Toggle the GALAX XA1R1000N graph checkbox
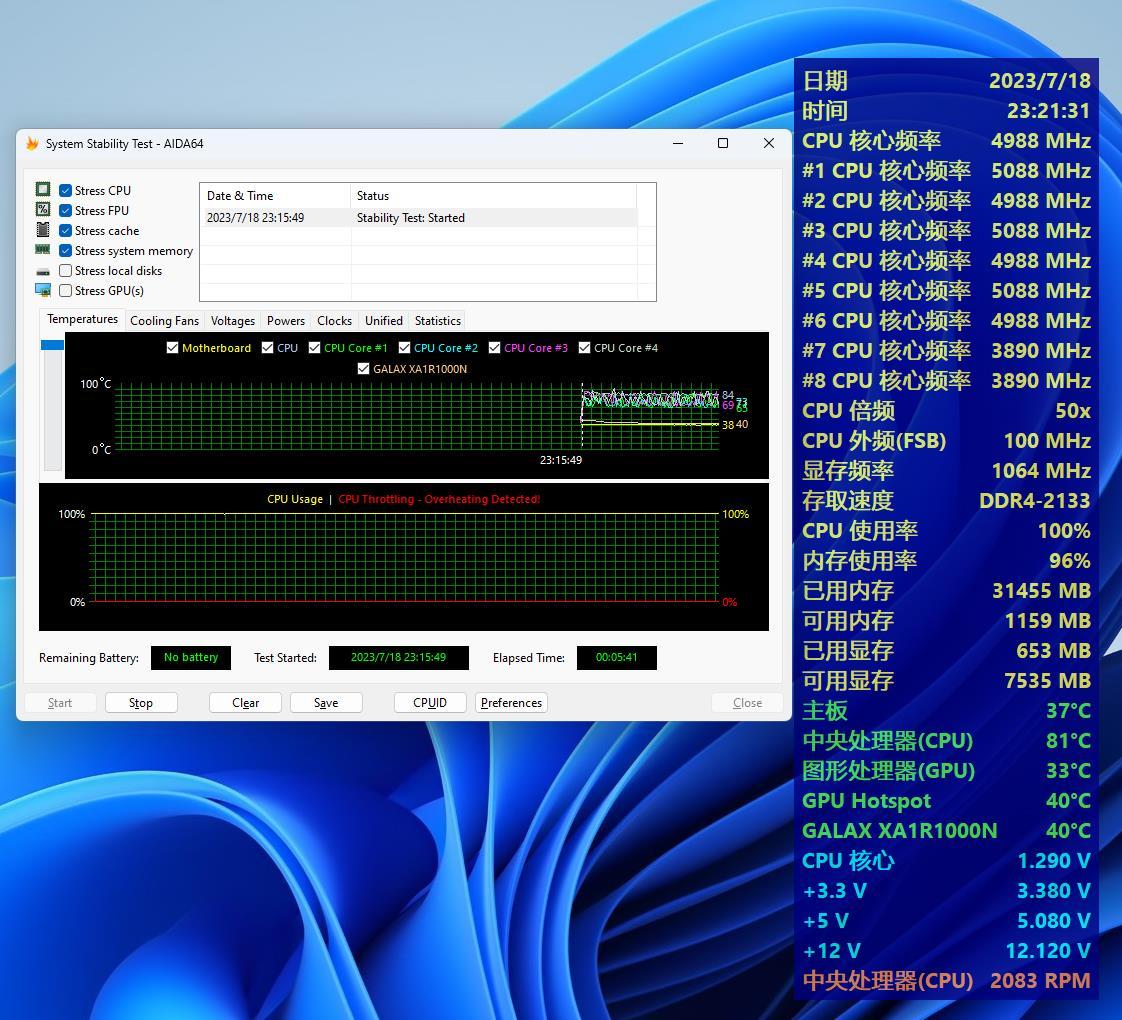 [x=364, y=369]
